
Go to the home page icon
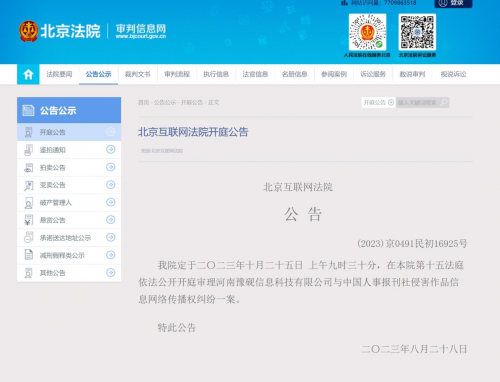coord(28,74)
